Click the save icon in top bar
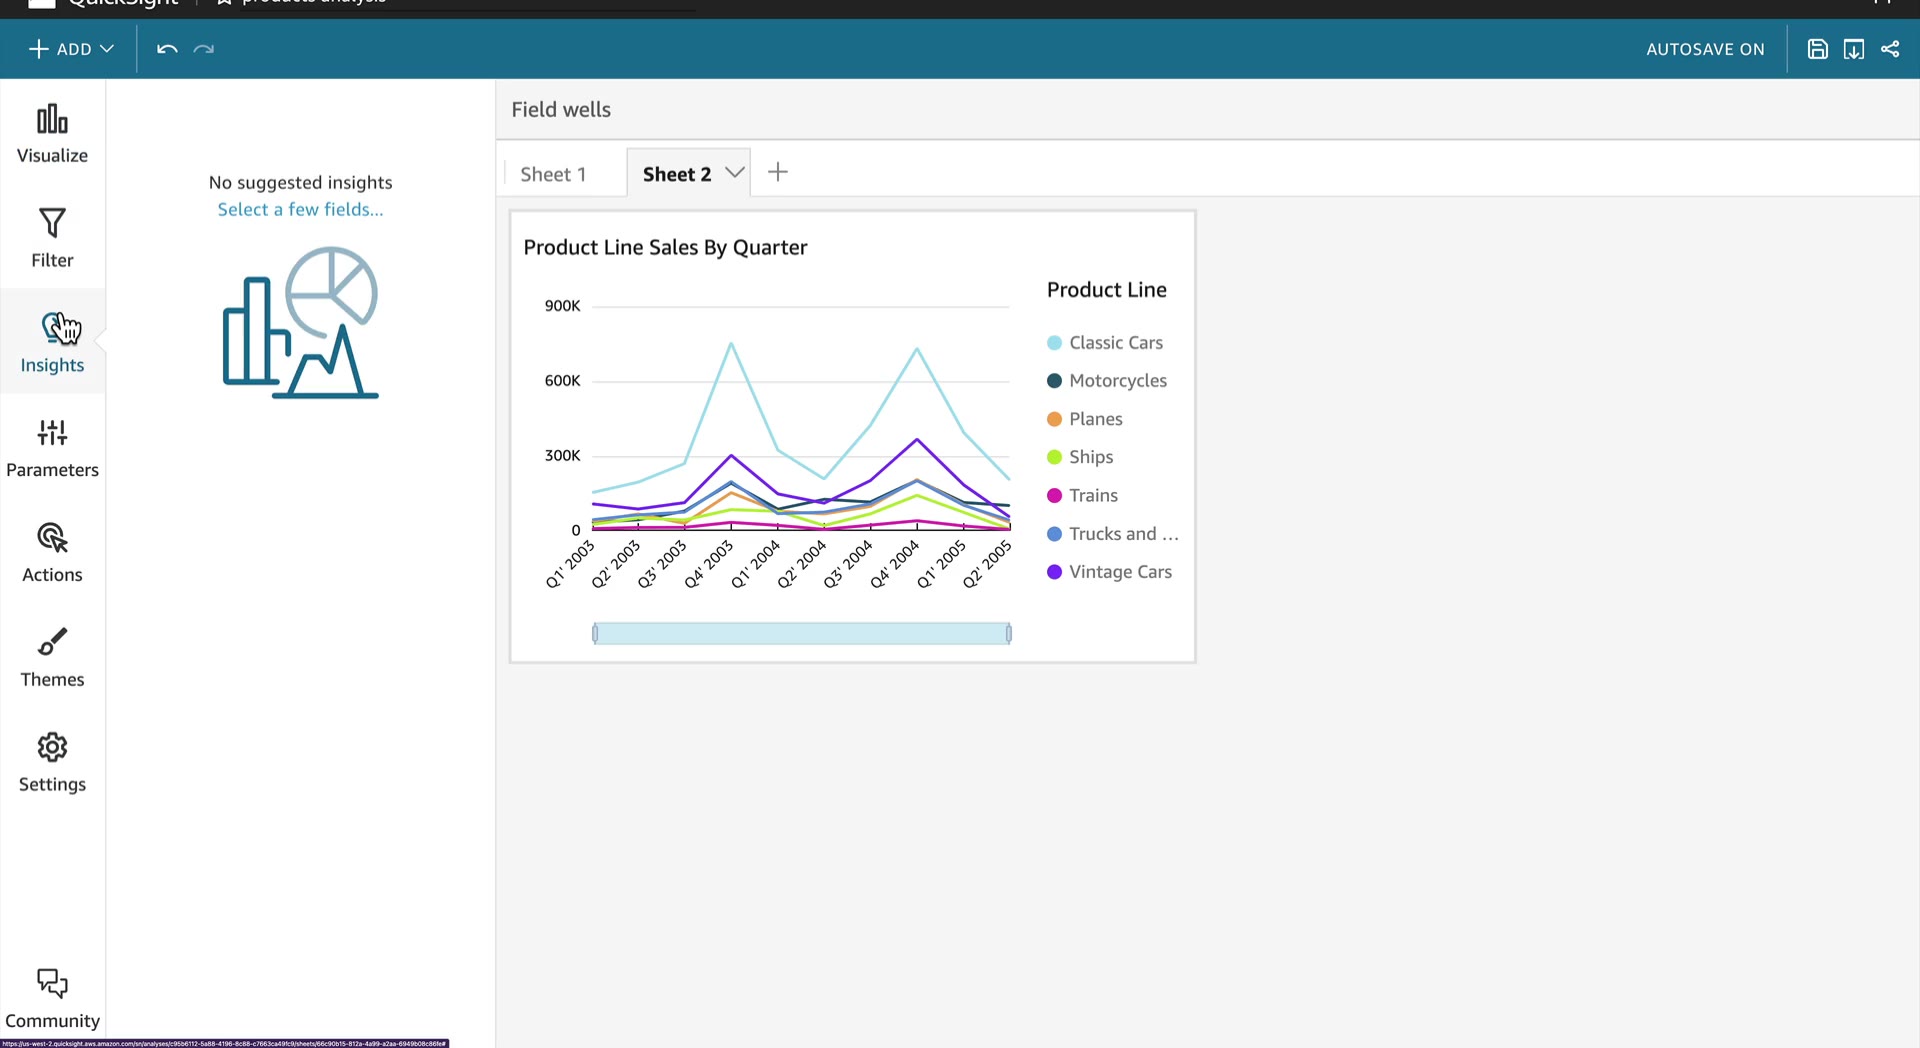Screen dimensions: 1920x1048 point(1817,49)
